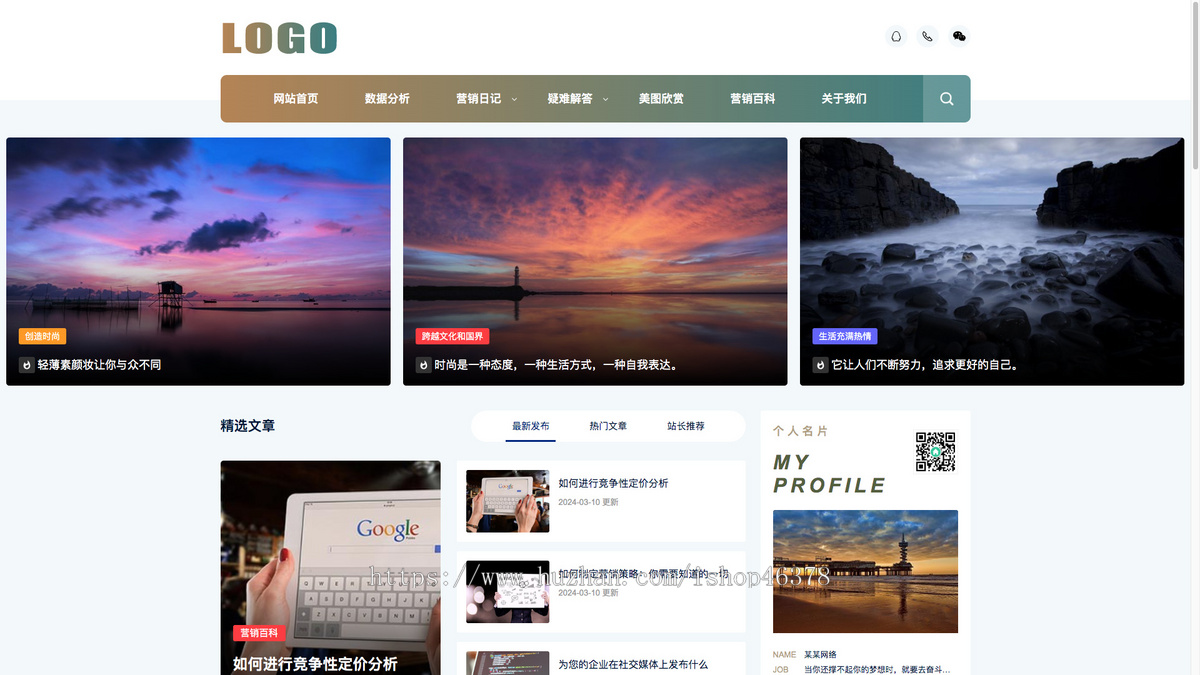Open list article 如何制定营销策略

click(x=644, y=574)
